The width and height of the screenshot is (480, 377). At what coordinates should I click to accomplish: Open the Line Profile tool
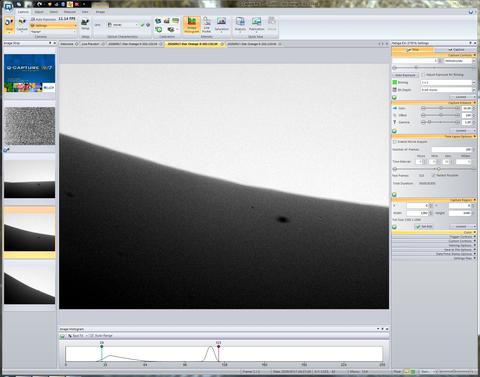[207, 25]
